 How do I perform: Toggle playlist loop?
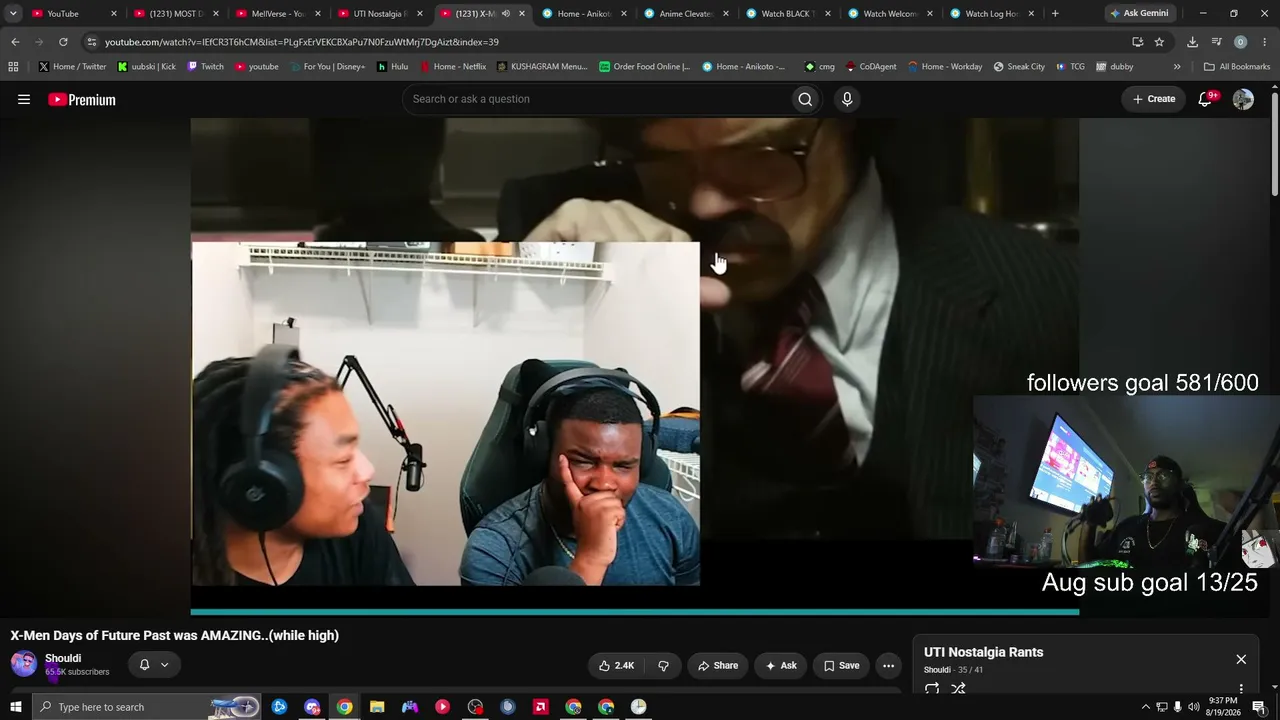[932, 688]
